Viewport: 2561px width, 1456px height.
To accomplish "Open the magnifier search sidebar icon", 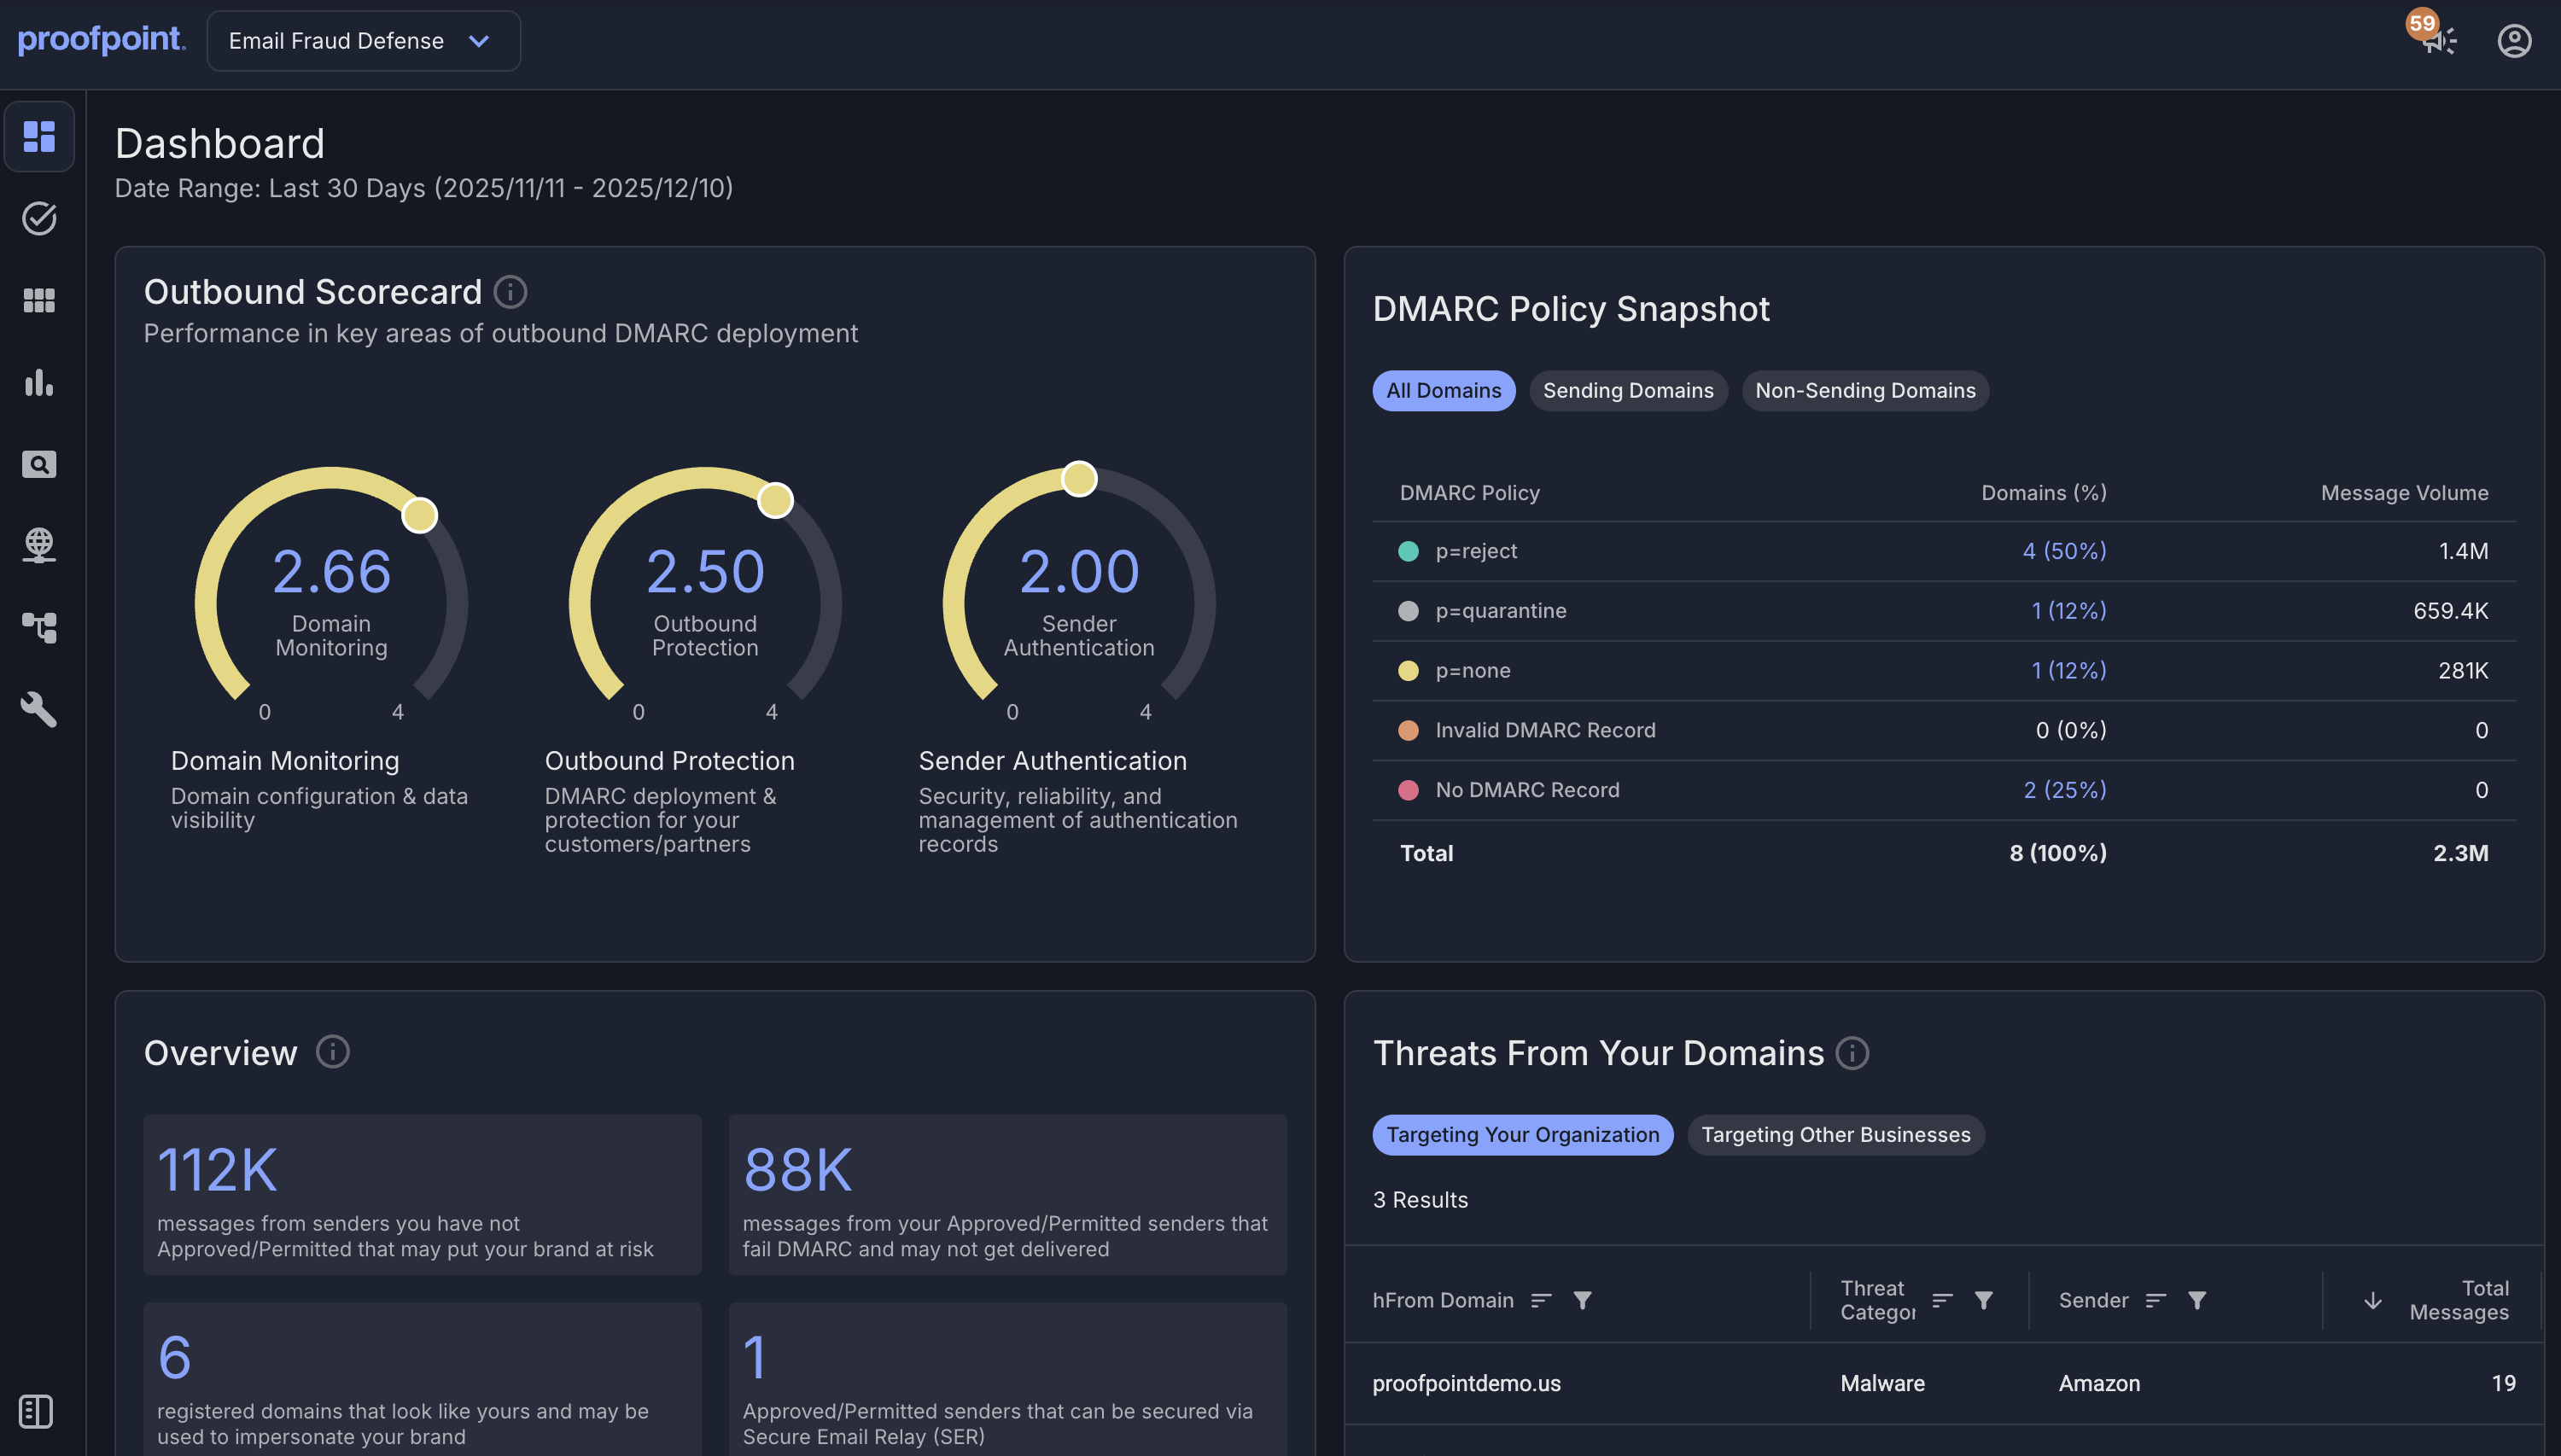I will coord(39,464).
